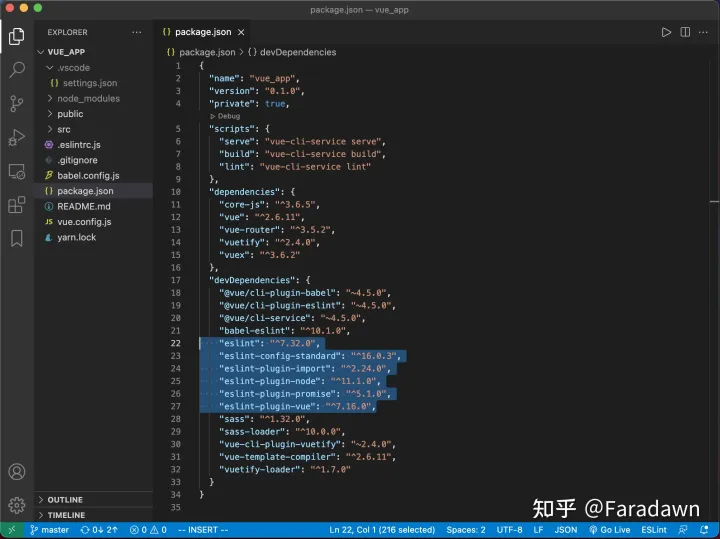720x539 pixels.
Task: Click the "vuetify" dependency line
Action: (269, 242)
